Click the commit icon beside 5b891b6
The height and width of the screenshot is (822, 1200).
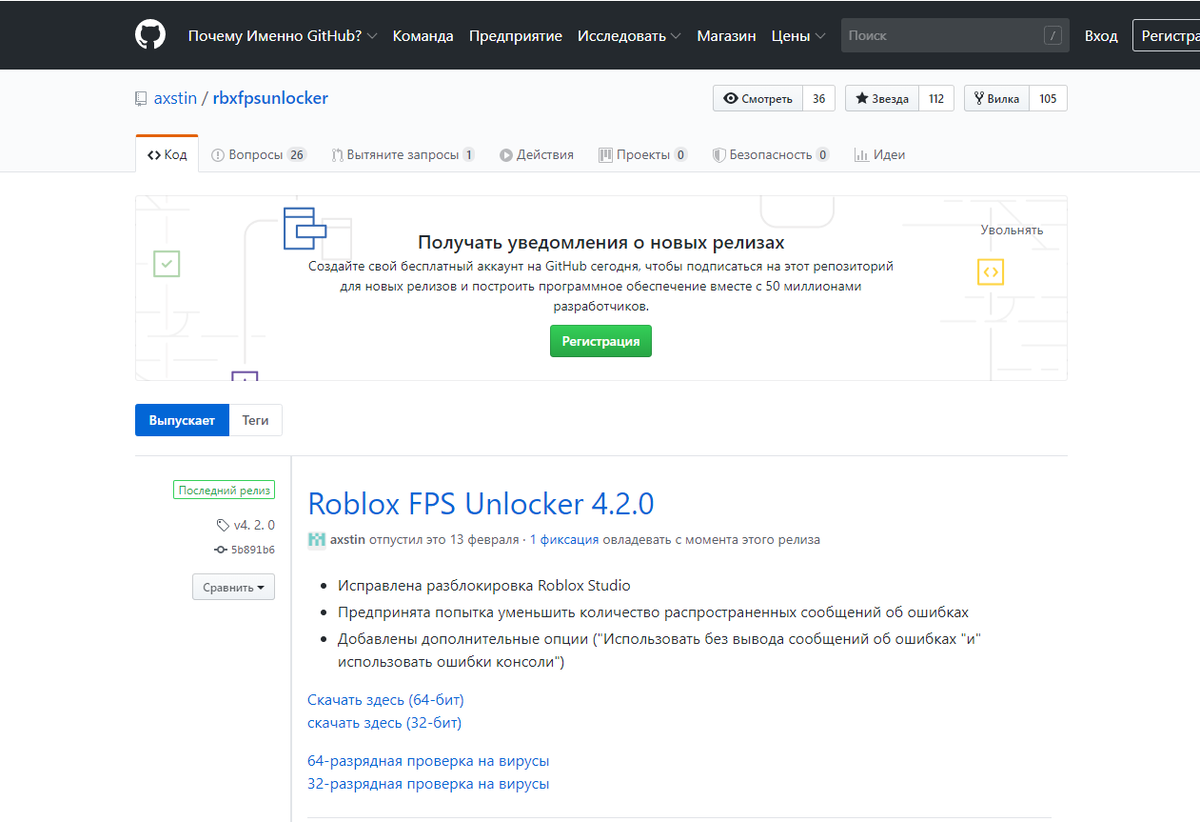point(220,550)
